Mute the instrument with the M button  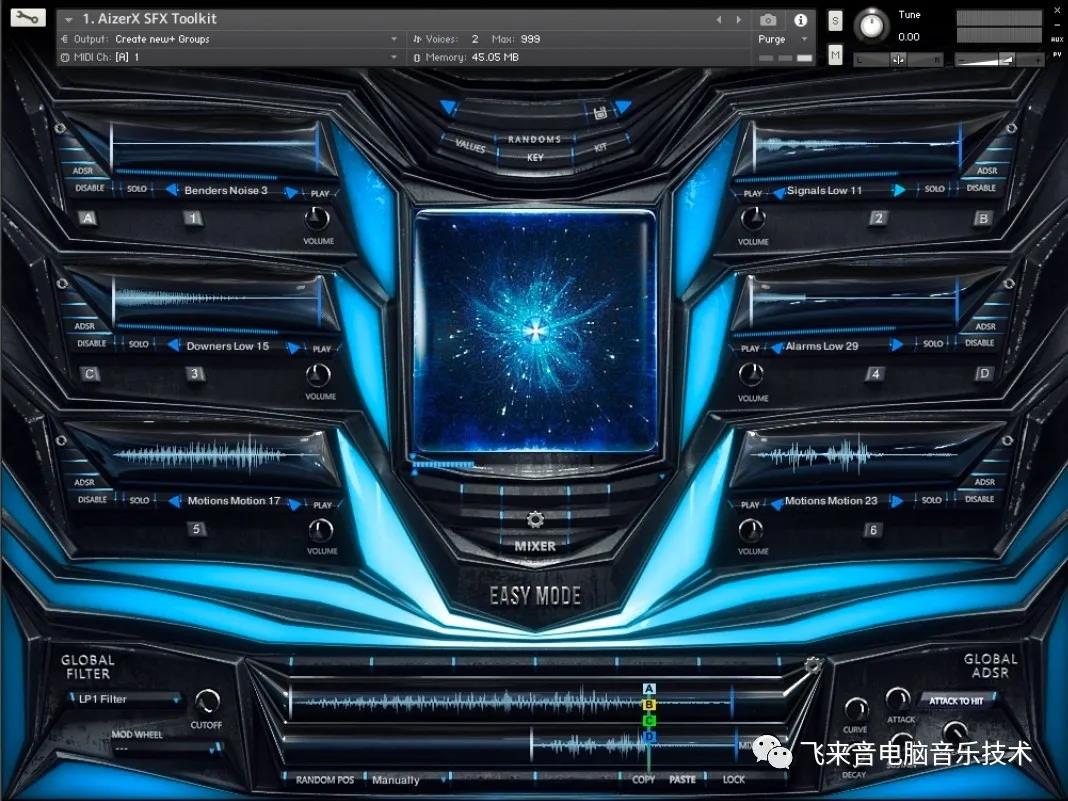(835, 54)
